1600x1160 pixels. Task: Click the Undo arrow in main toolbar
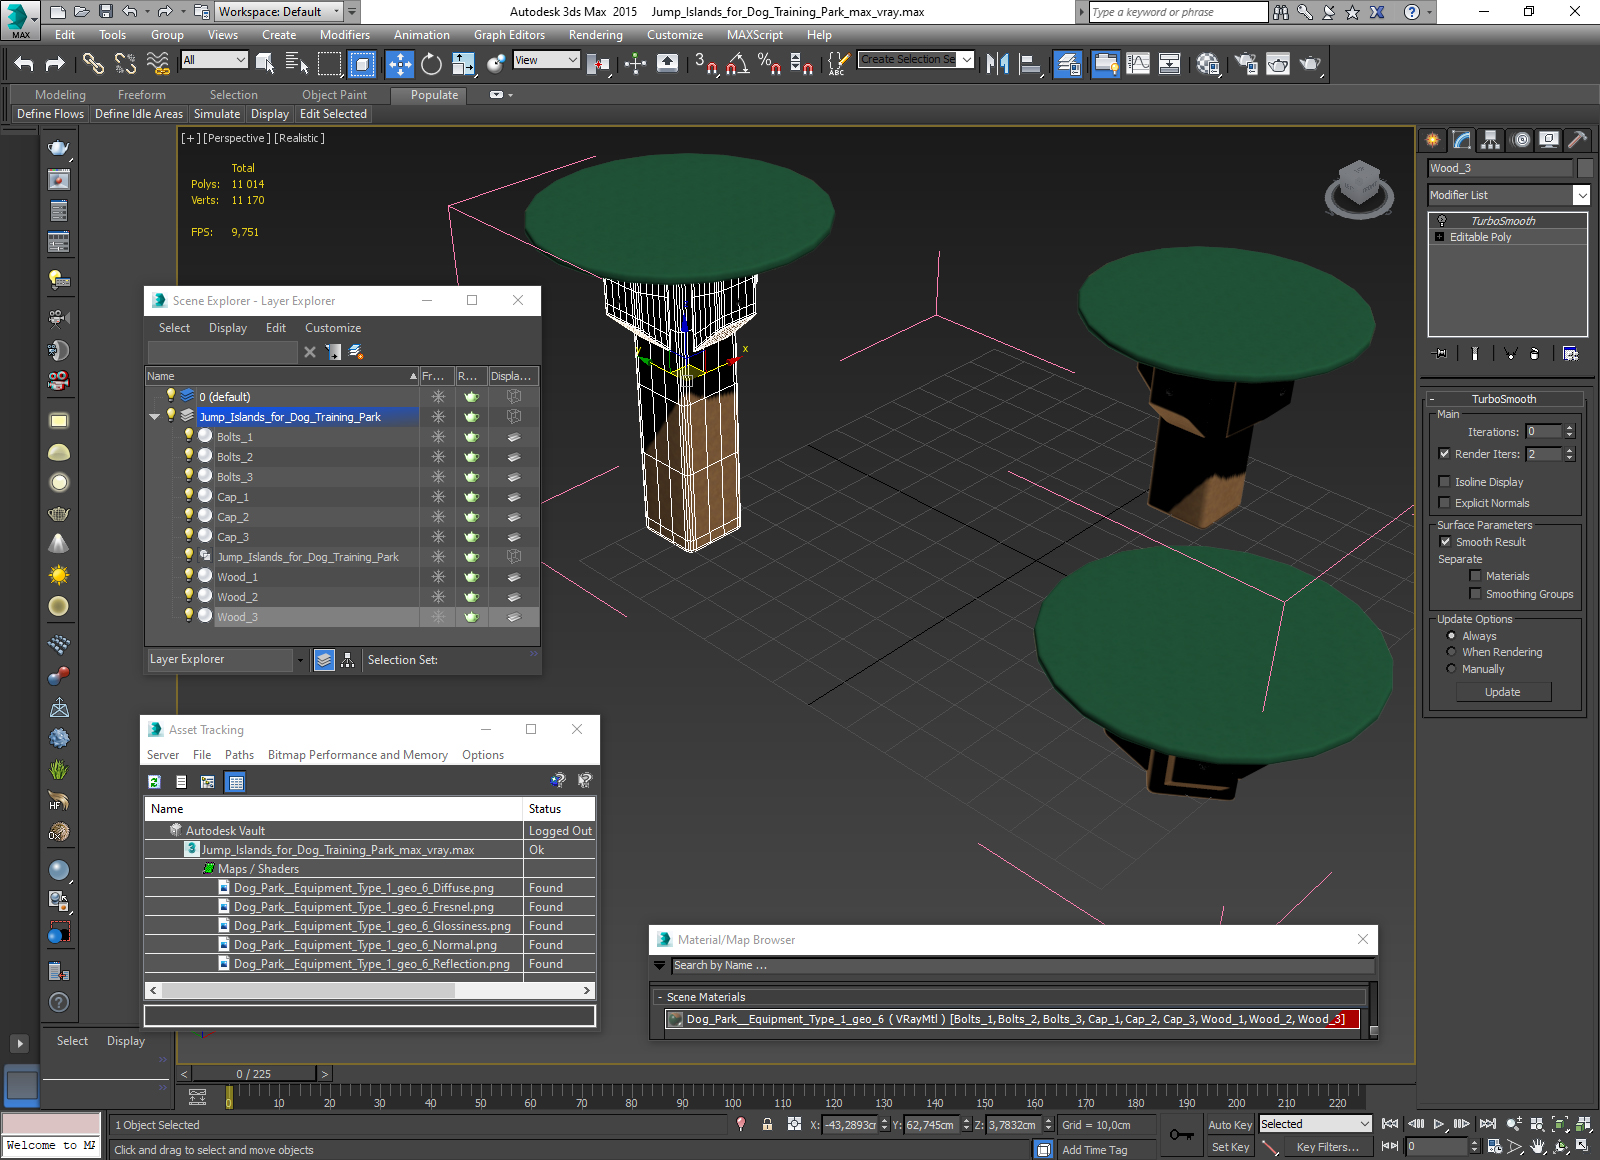point(24,63)
